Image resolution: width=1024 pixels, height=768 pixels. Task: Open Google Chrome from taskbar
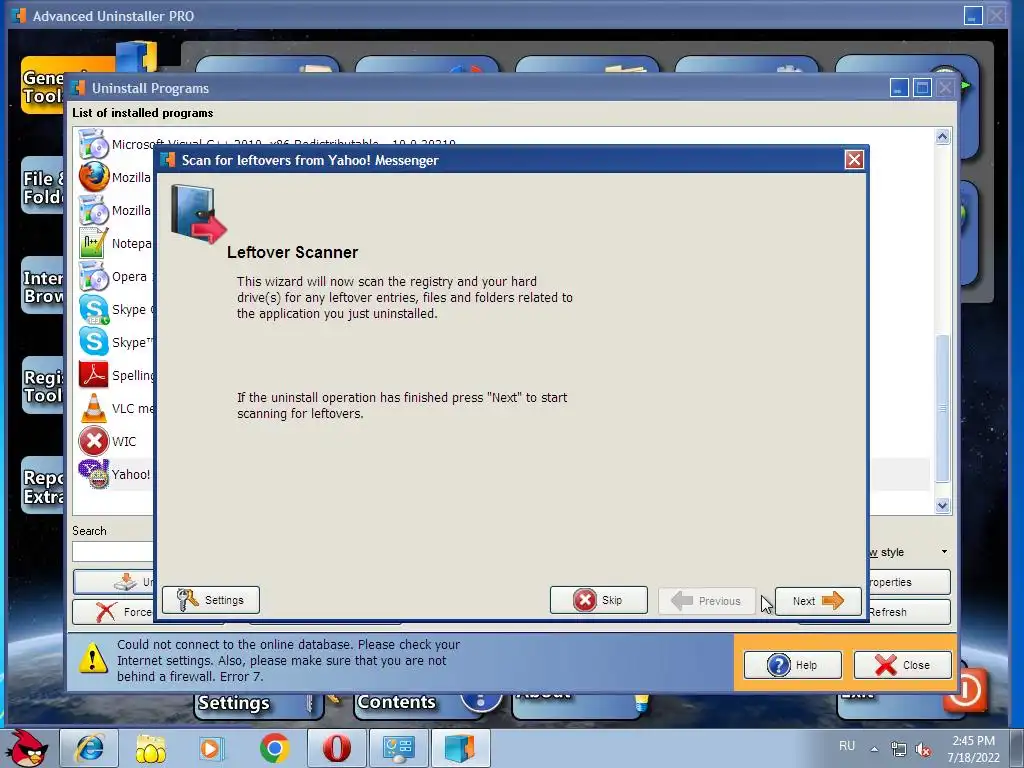tap(274, 748)
